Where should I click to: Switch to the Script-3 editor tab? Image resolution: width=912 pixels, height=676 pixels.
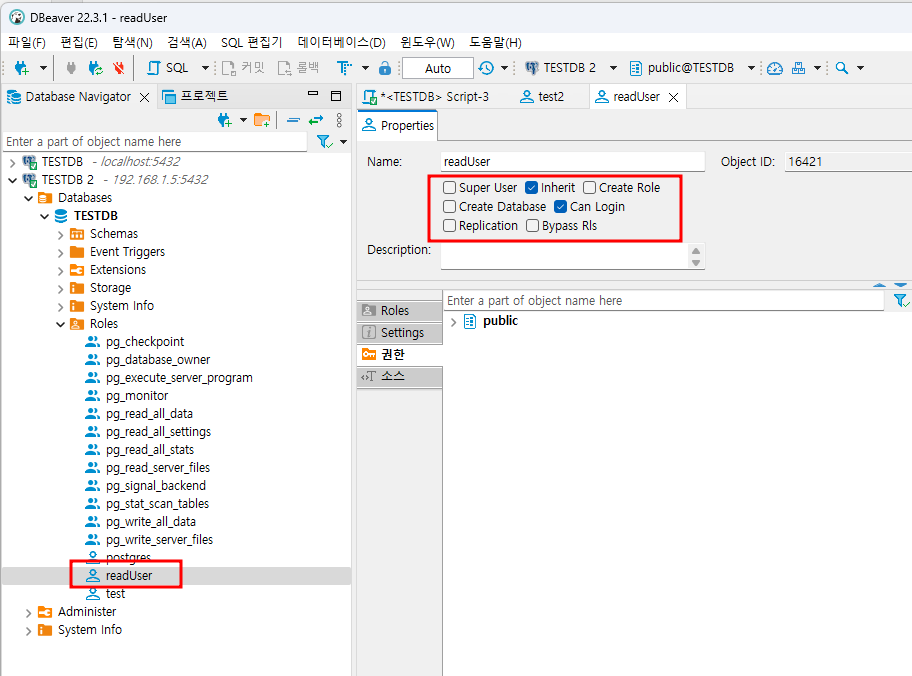(x=426, y=97)
